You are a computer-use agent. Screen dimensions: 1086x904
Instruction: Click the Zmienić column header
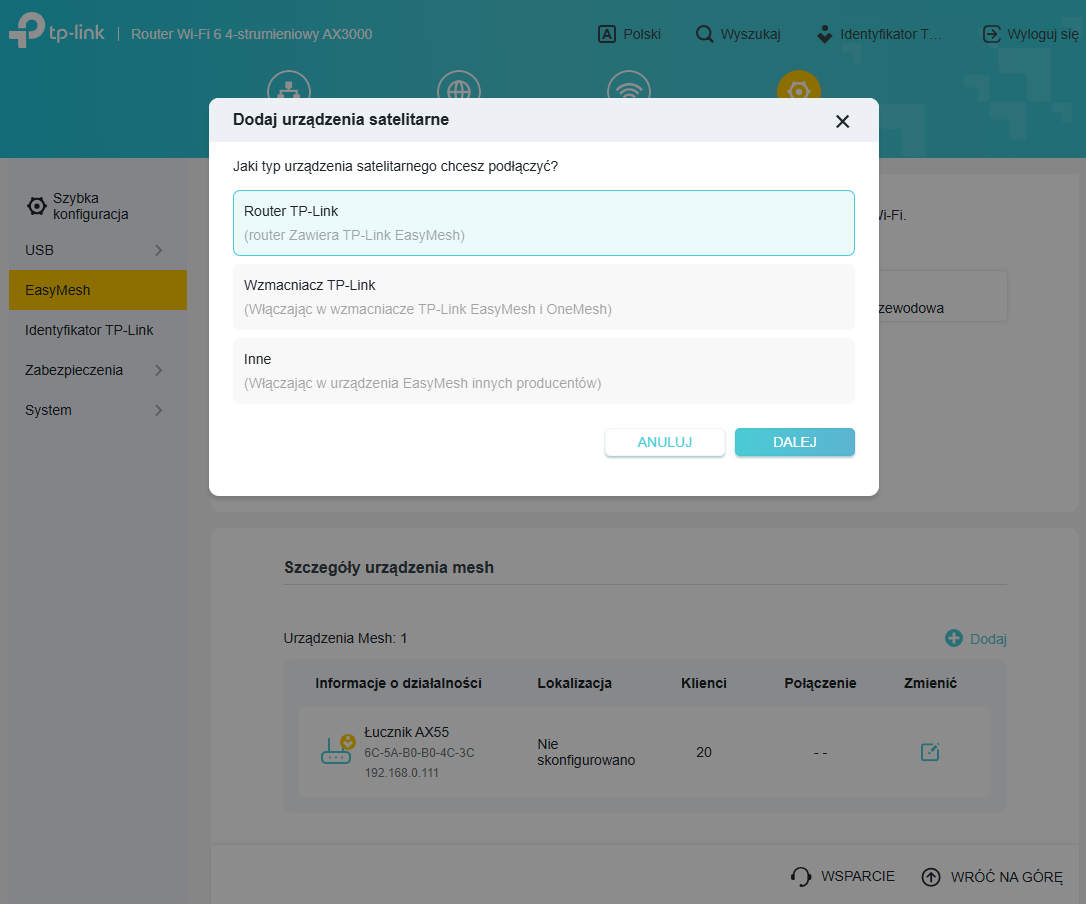pos(930,684)
